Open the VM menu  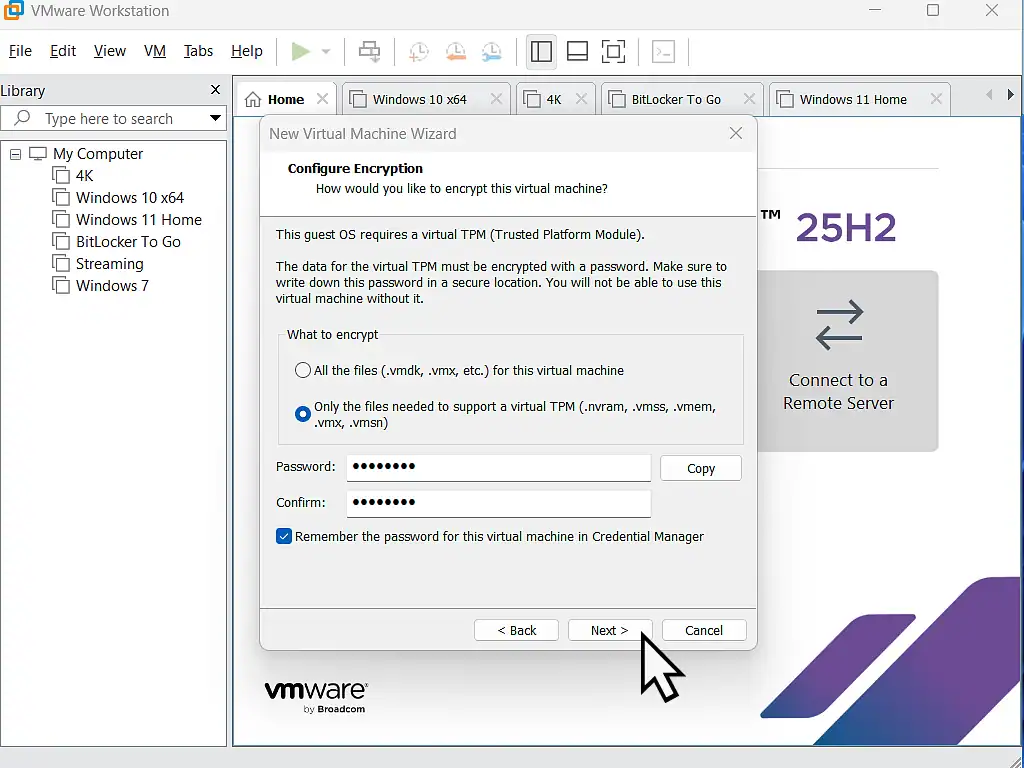(x=154, y=51)
